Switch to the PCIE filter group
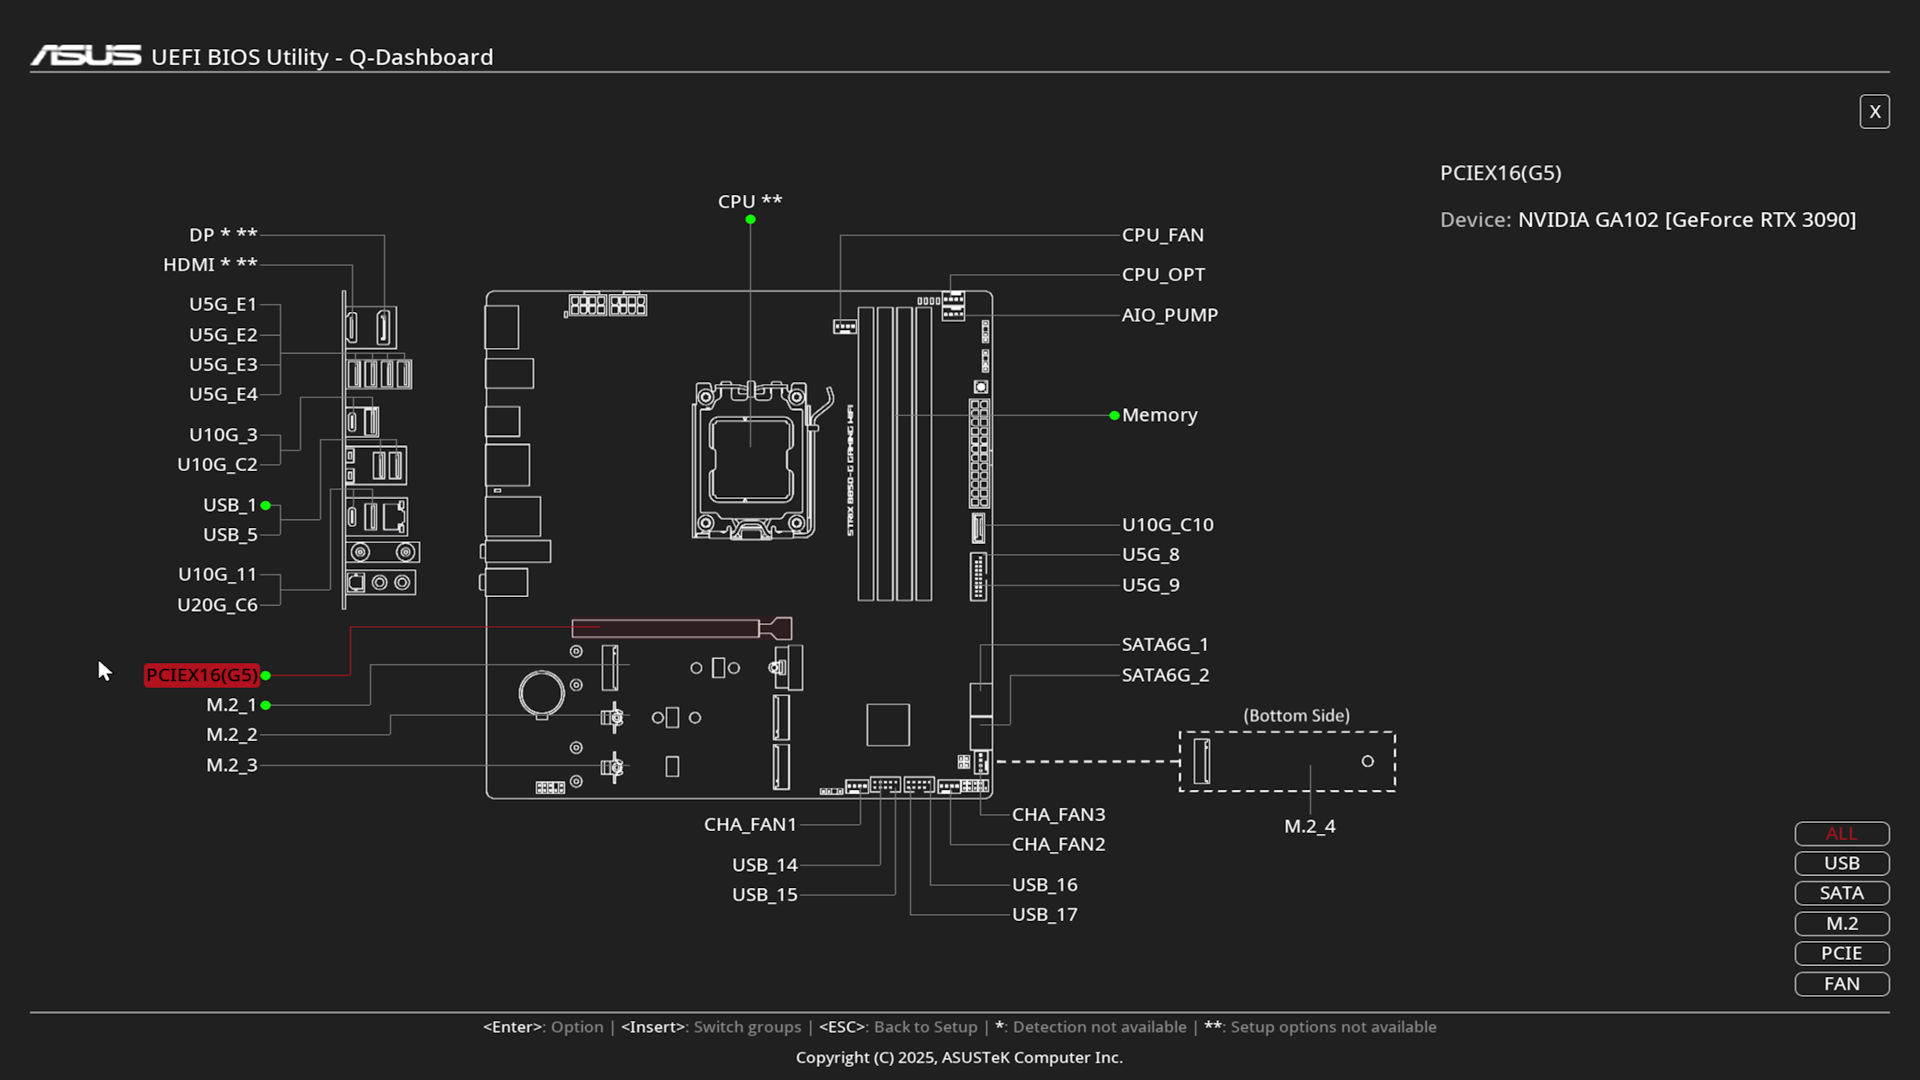1920x1080 pixels. (1841, 953)
